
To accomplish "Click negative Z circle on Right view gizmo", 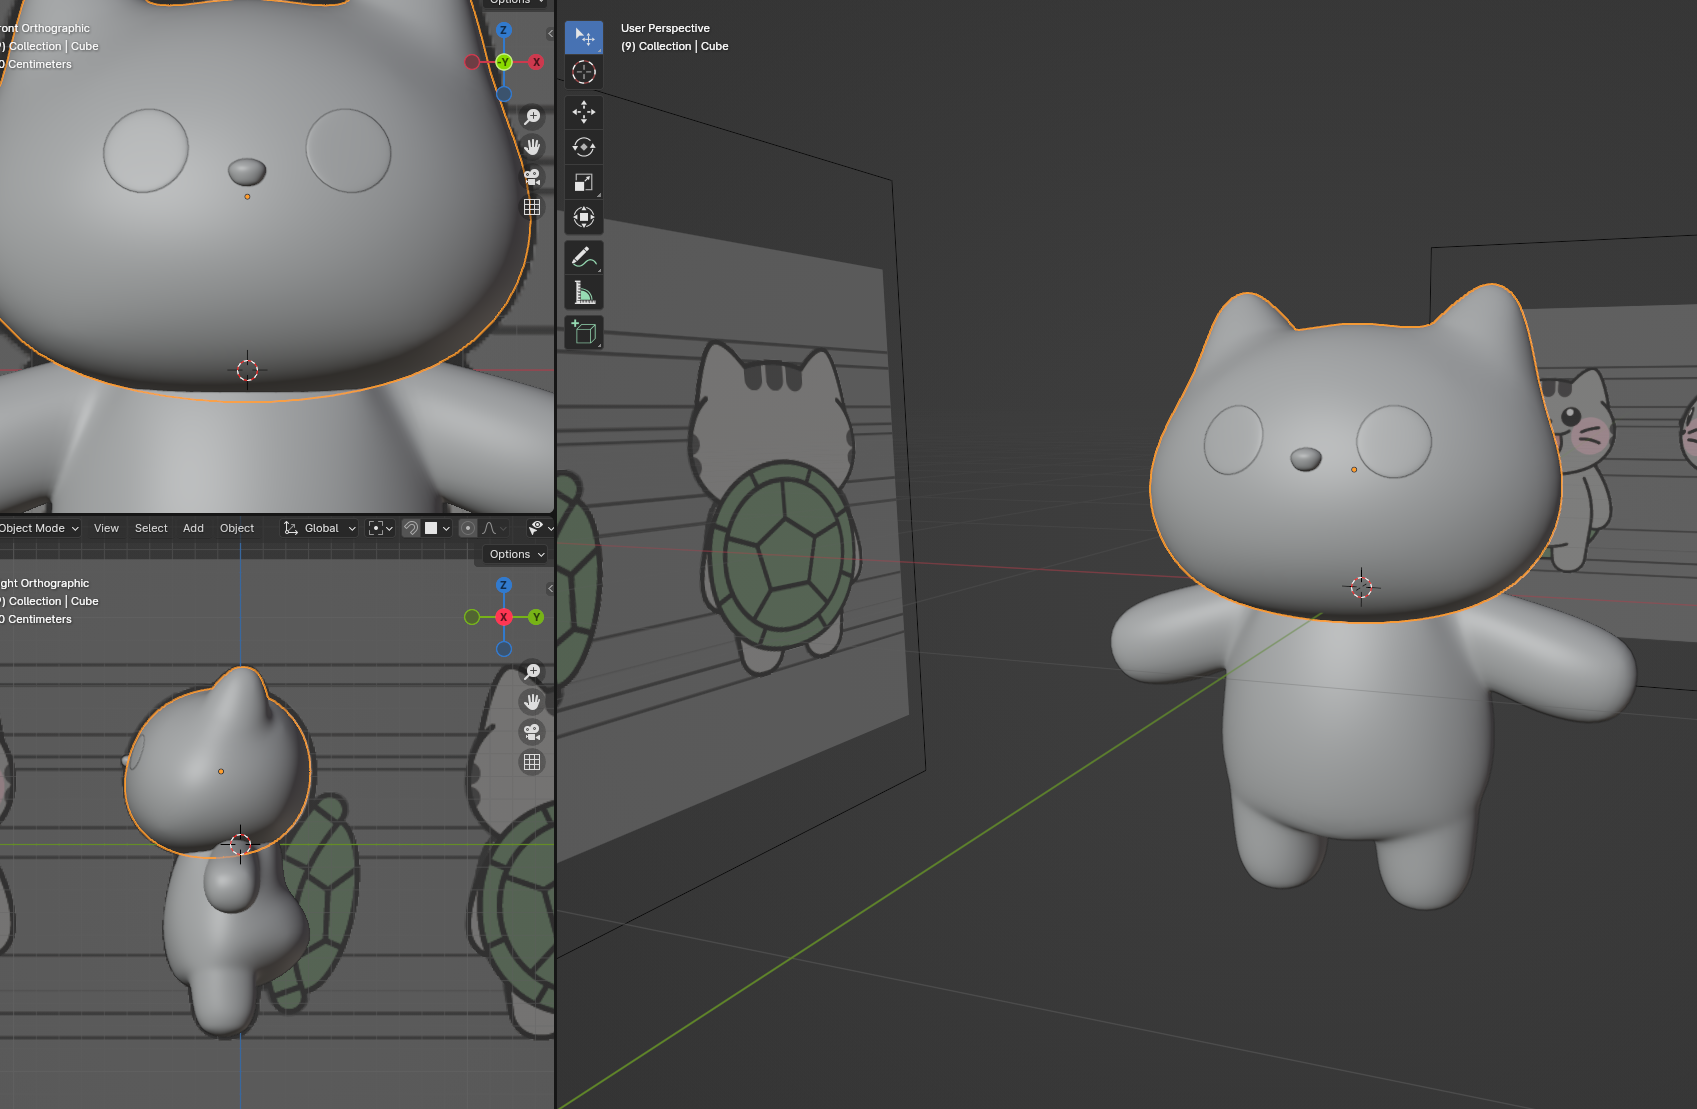I will tap(504, 649).
